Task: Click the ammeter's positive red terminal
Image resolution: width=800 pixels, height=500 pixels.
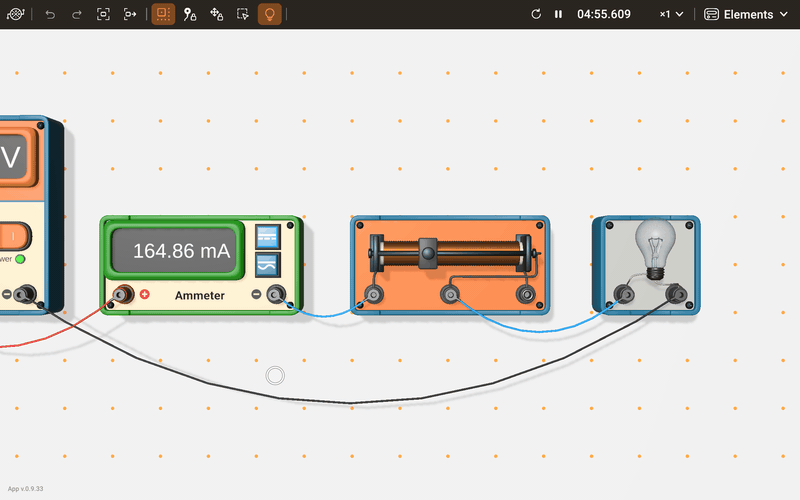Action: (x=123, y=294)
